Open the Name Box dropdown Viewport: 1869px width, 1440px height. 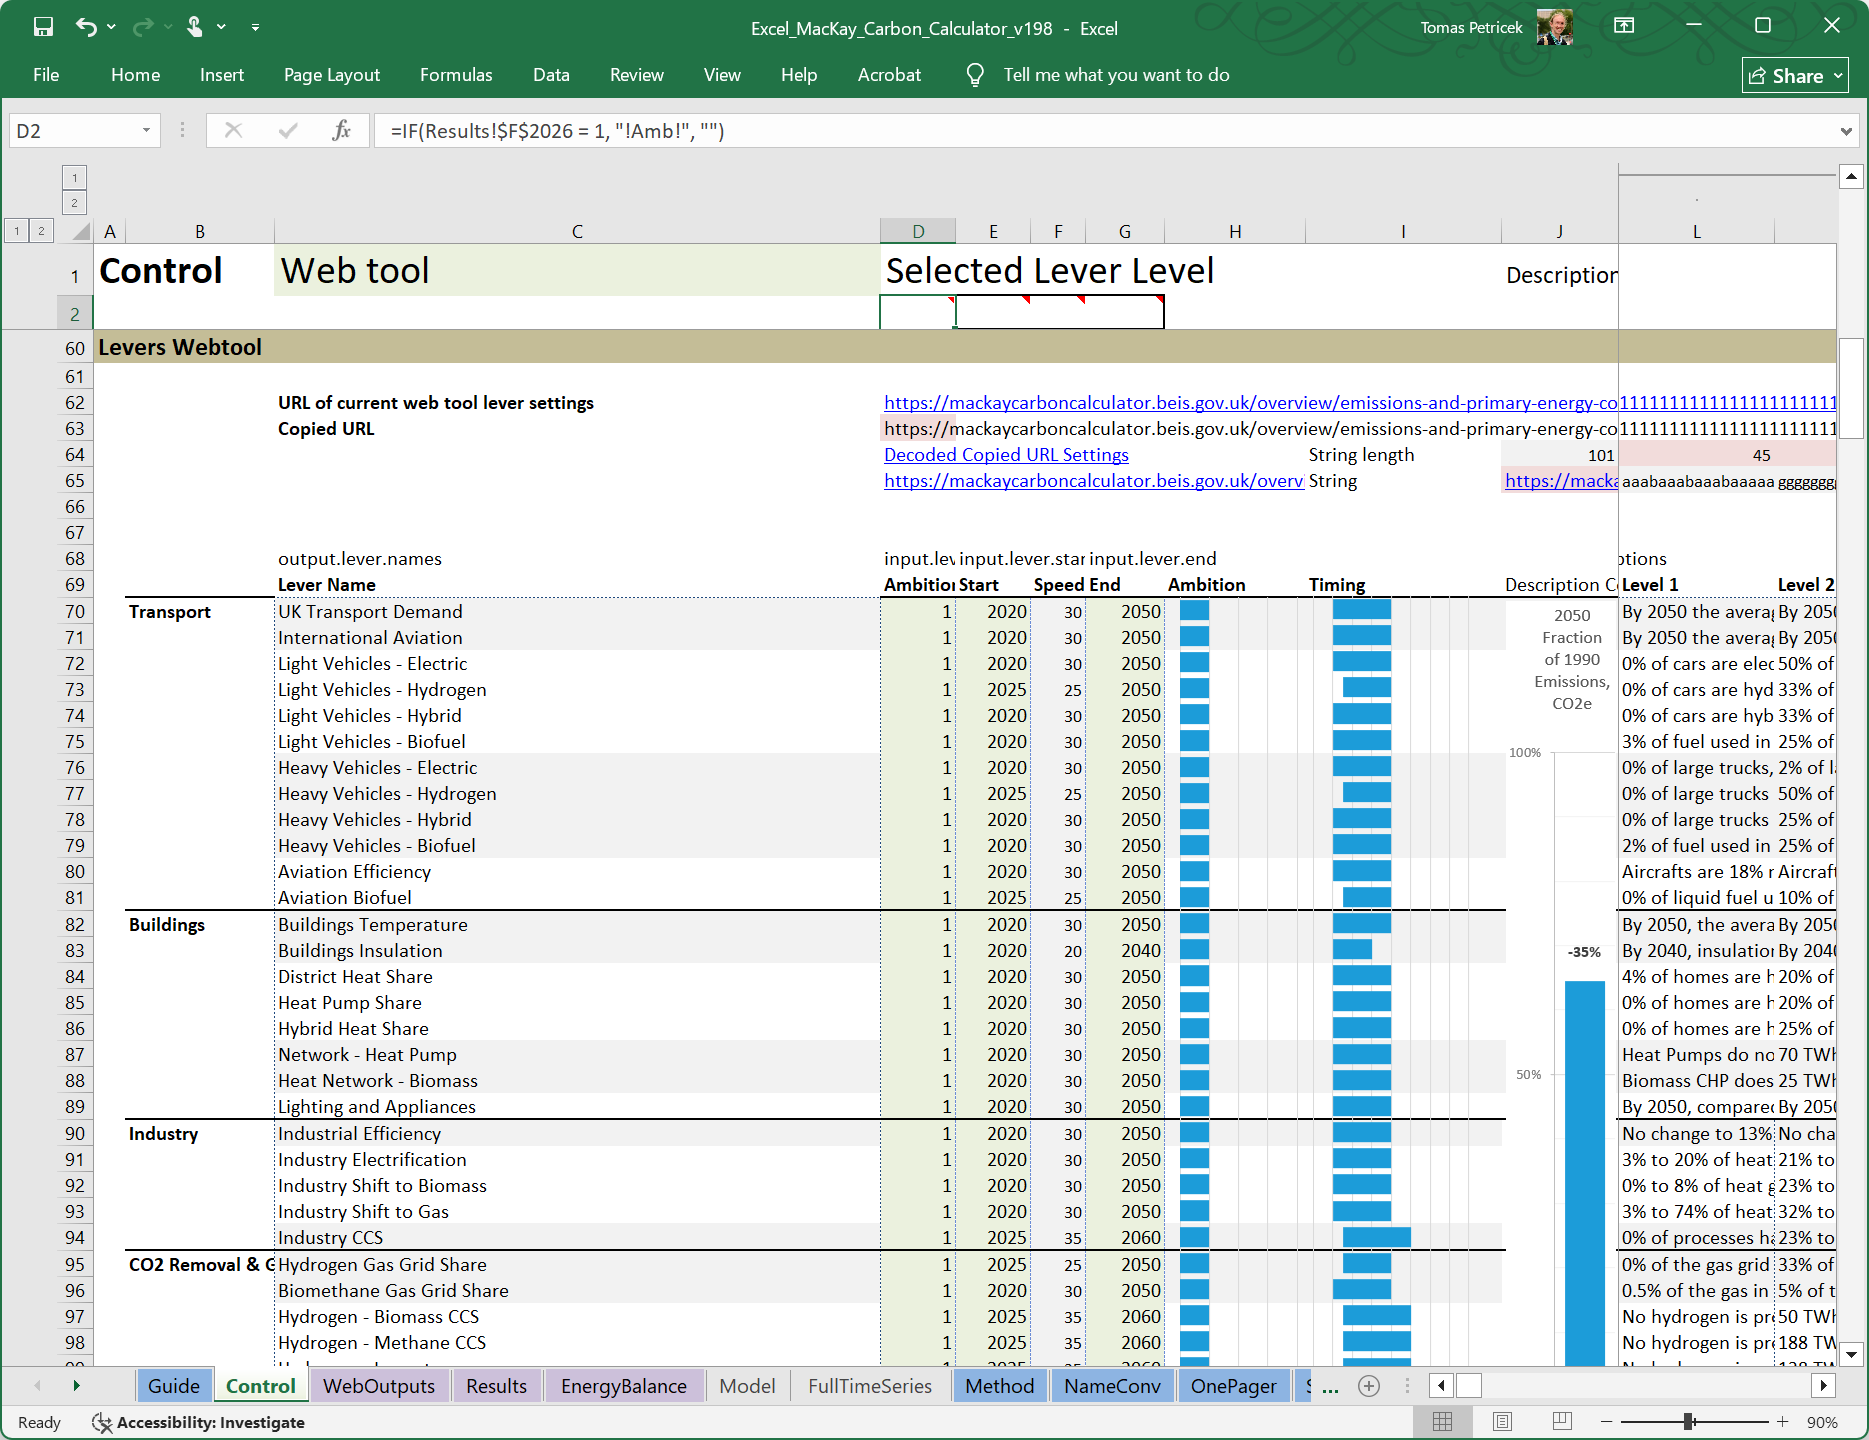(x=146, y=131)
